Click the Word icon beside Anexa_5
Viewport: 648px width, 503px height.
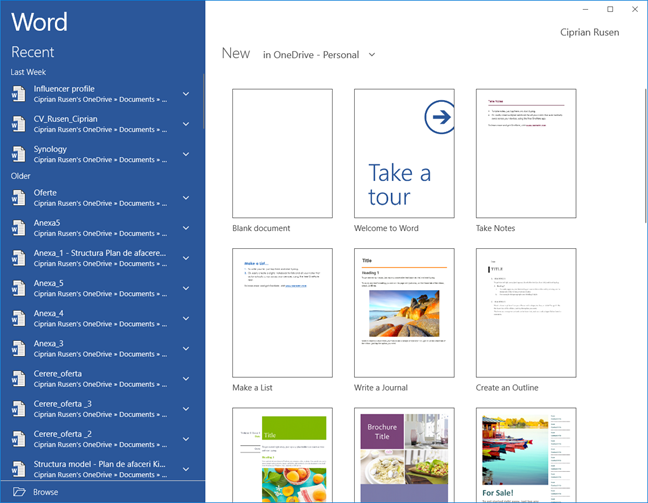pyautogui.click(x=18, y=288)
